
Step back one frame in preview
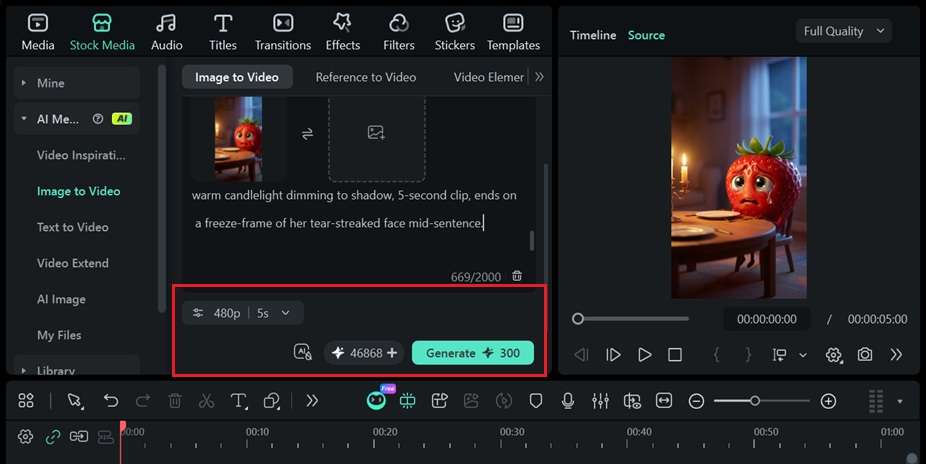tap(581, 354)
